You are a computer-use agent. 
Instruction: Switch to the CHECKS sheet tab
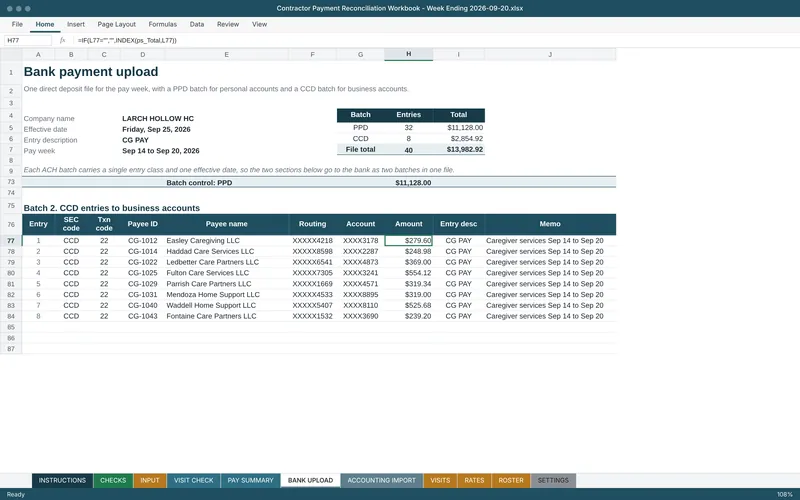click(113, 480)
